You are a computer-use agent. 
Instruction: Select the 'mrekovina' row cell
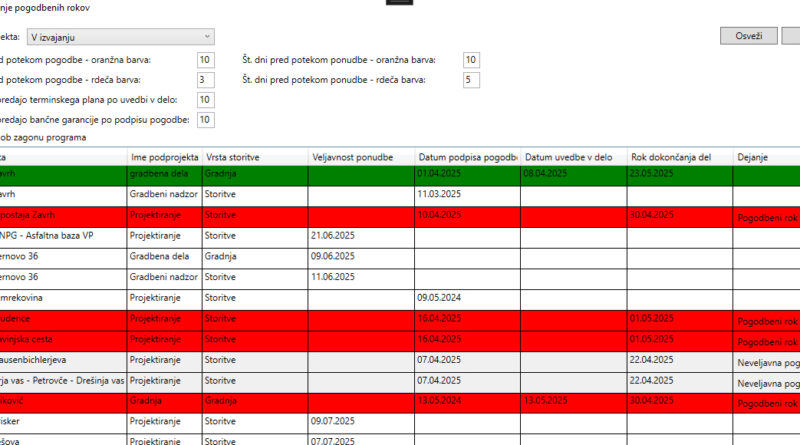coord(63,300)
